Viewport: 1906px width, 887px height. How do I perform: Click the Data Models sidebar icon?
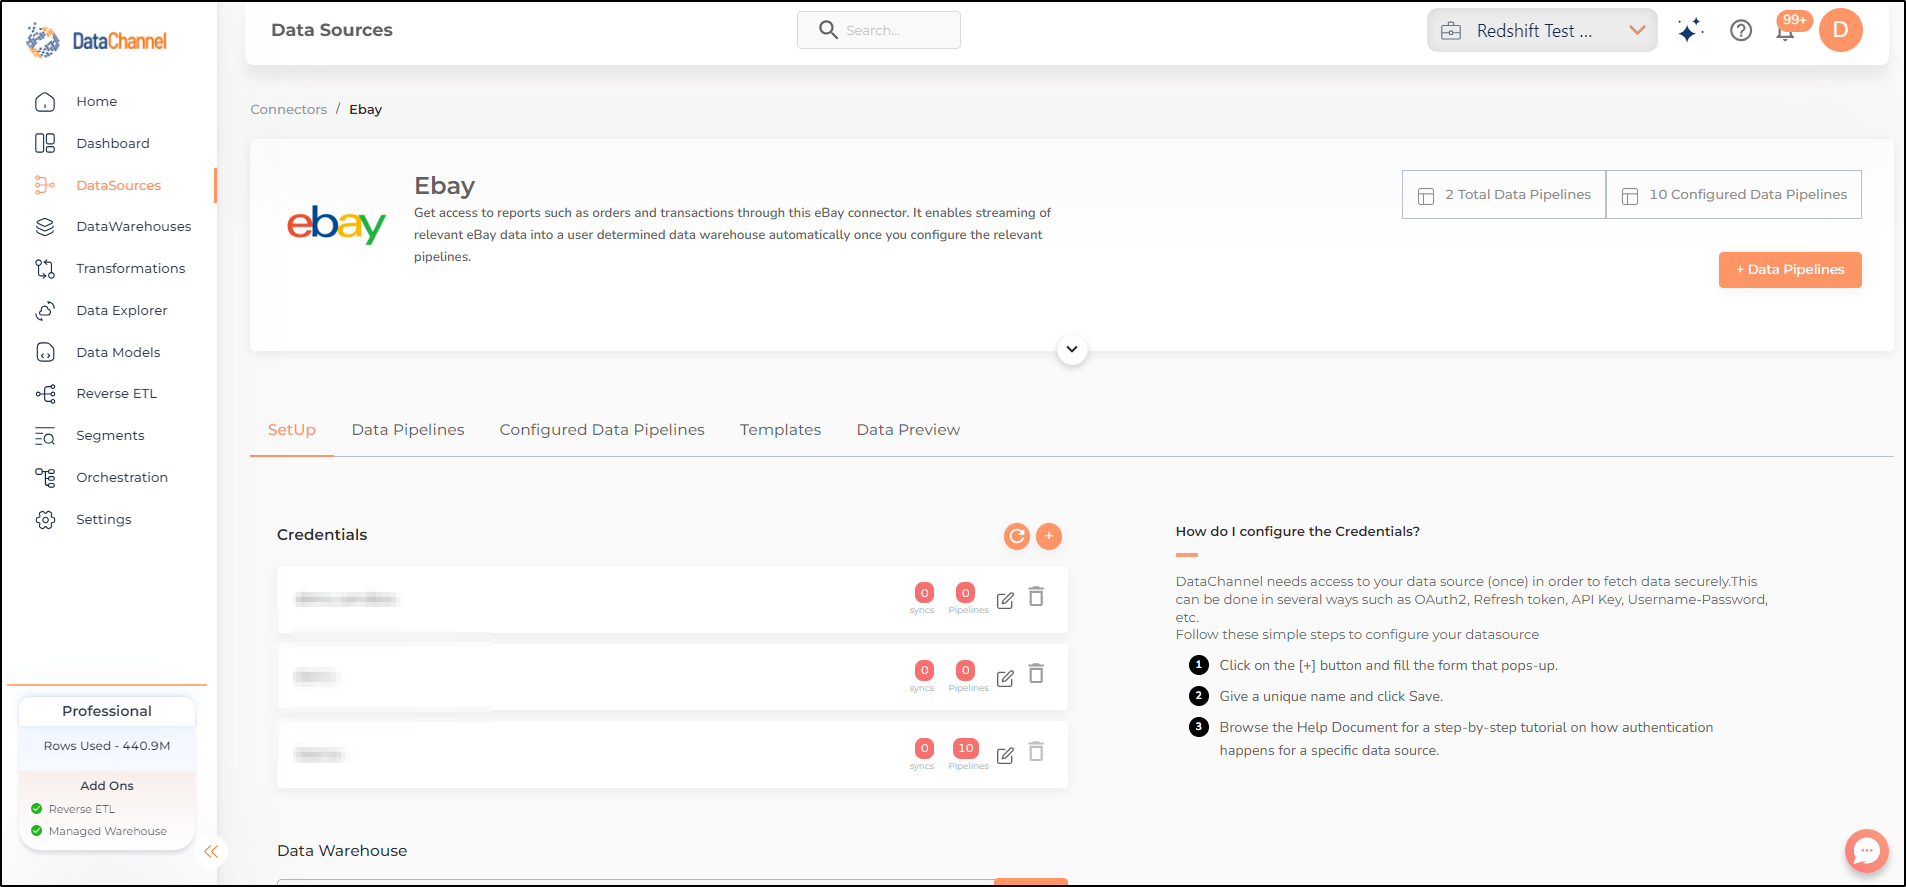(45, 352)
